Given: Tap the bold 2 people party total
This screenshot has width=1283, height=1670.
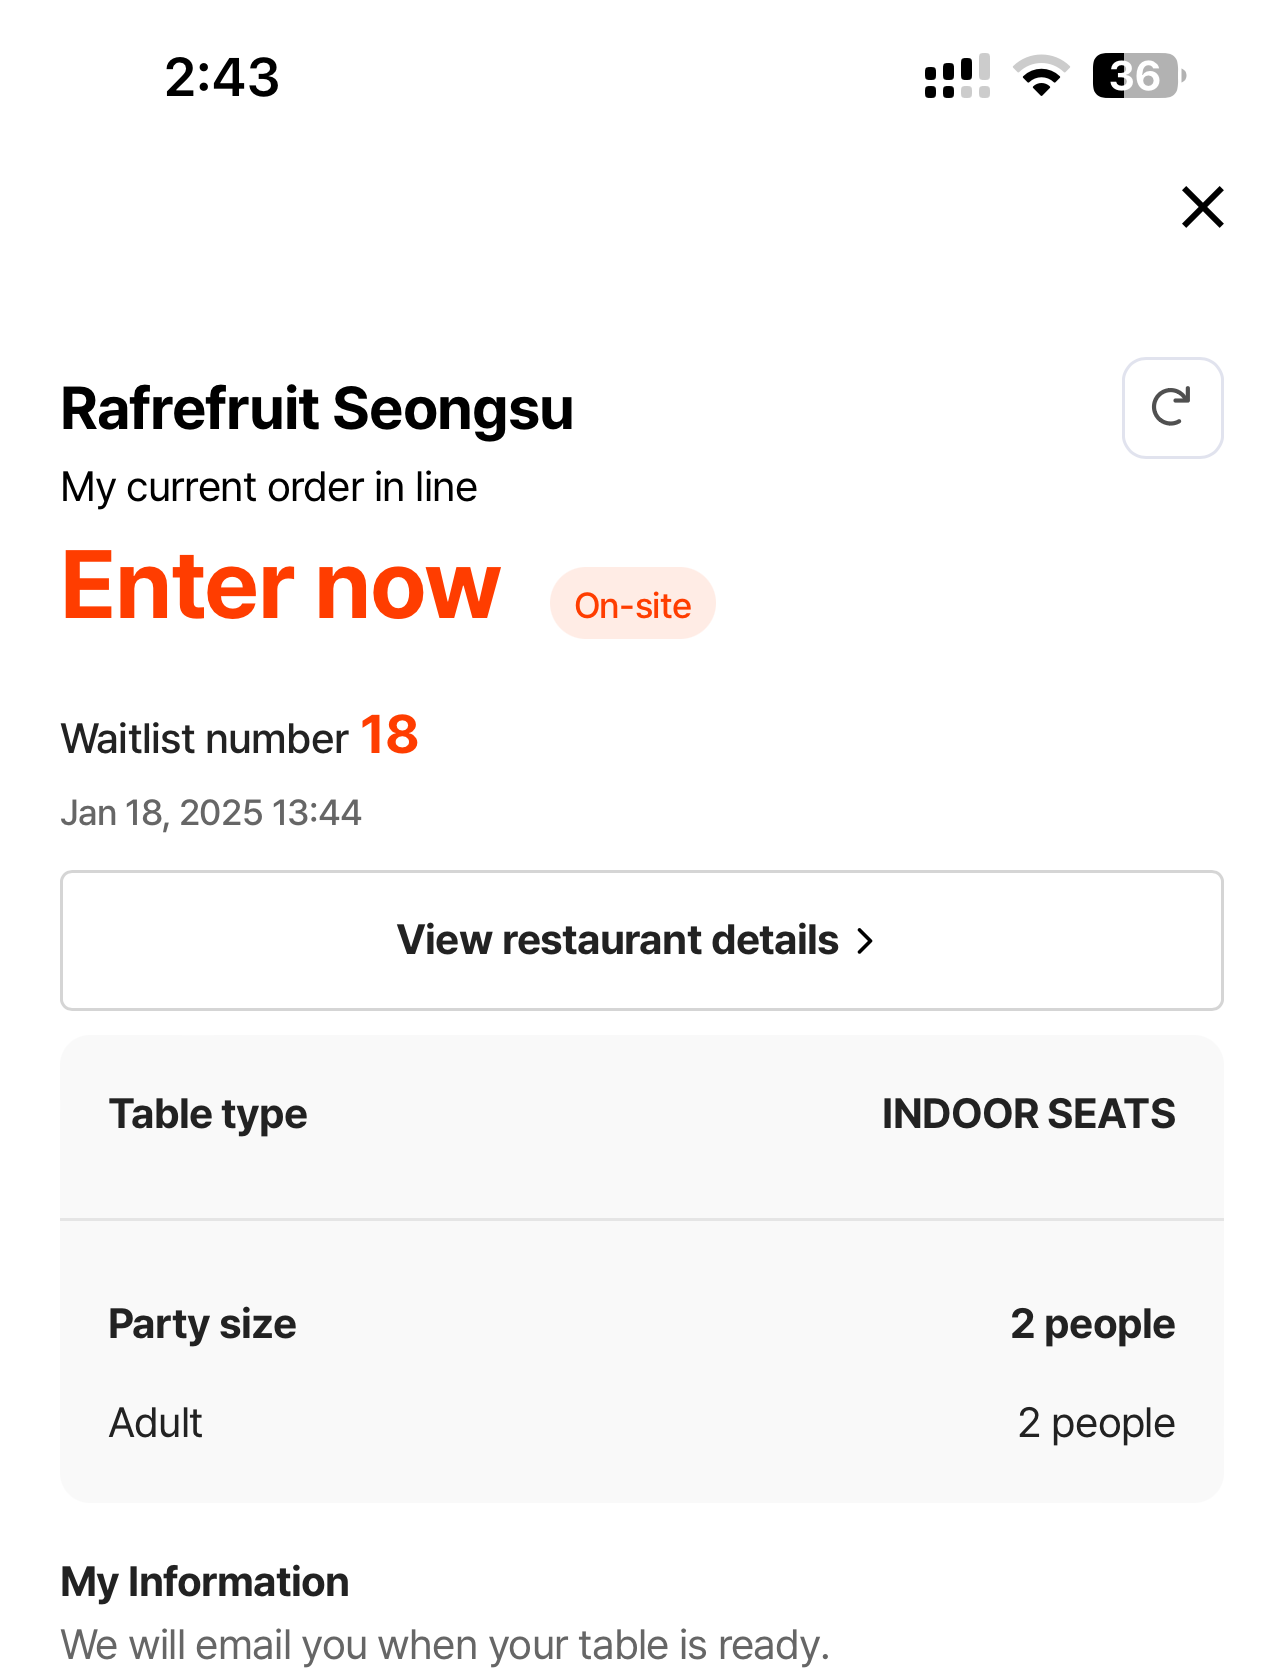Looking at the screenshot, I should pyautogui.click(x=1092, y=1324).
